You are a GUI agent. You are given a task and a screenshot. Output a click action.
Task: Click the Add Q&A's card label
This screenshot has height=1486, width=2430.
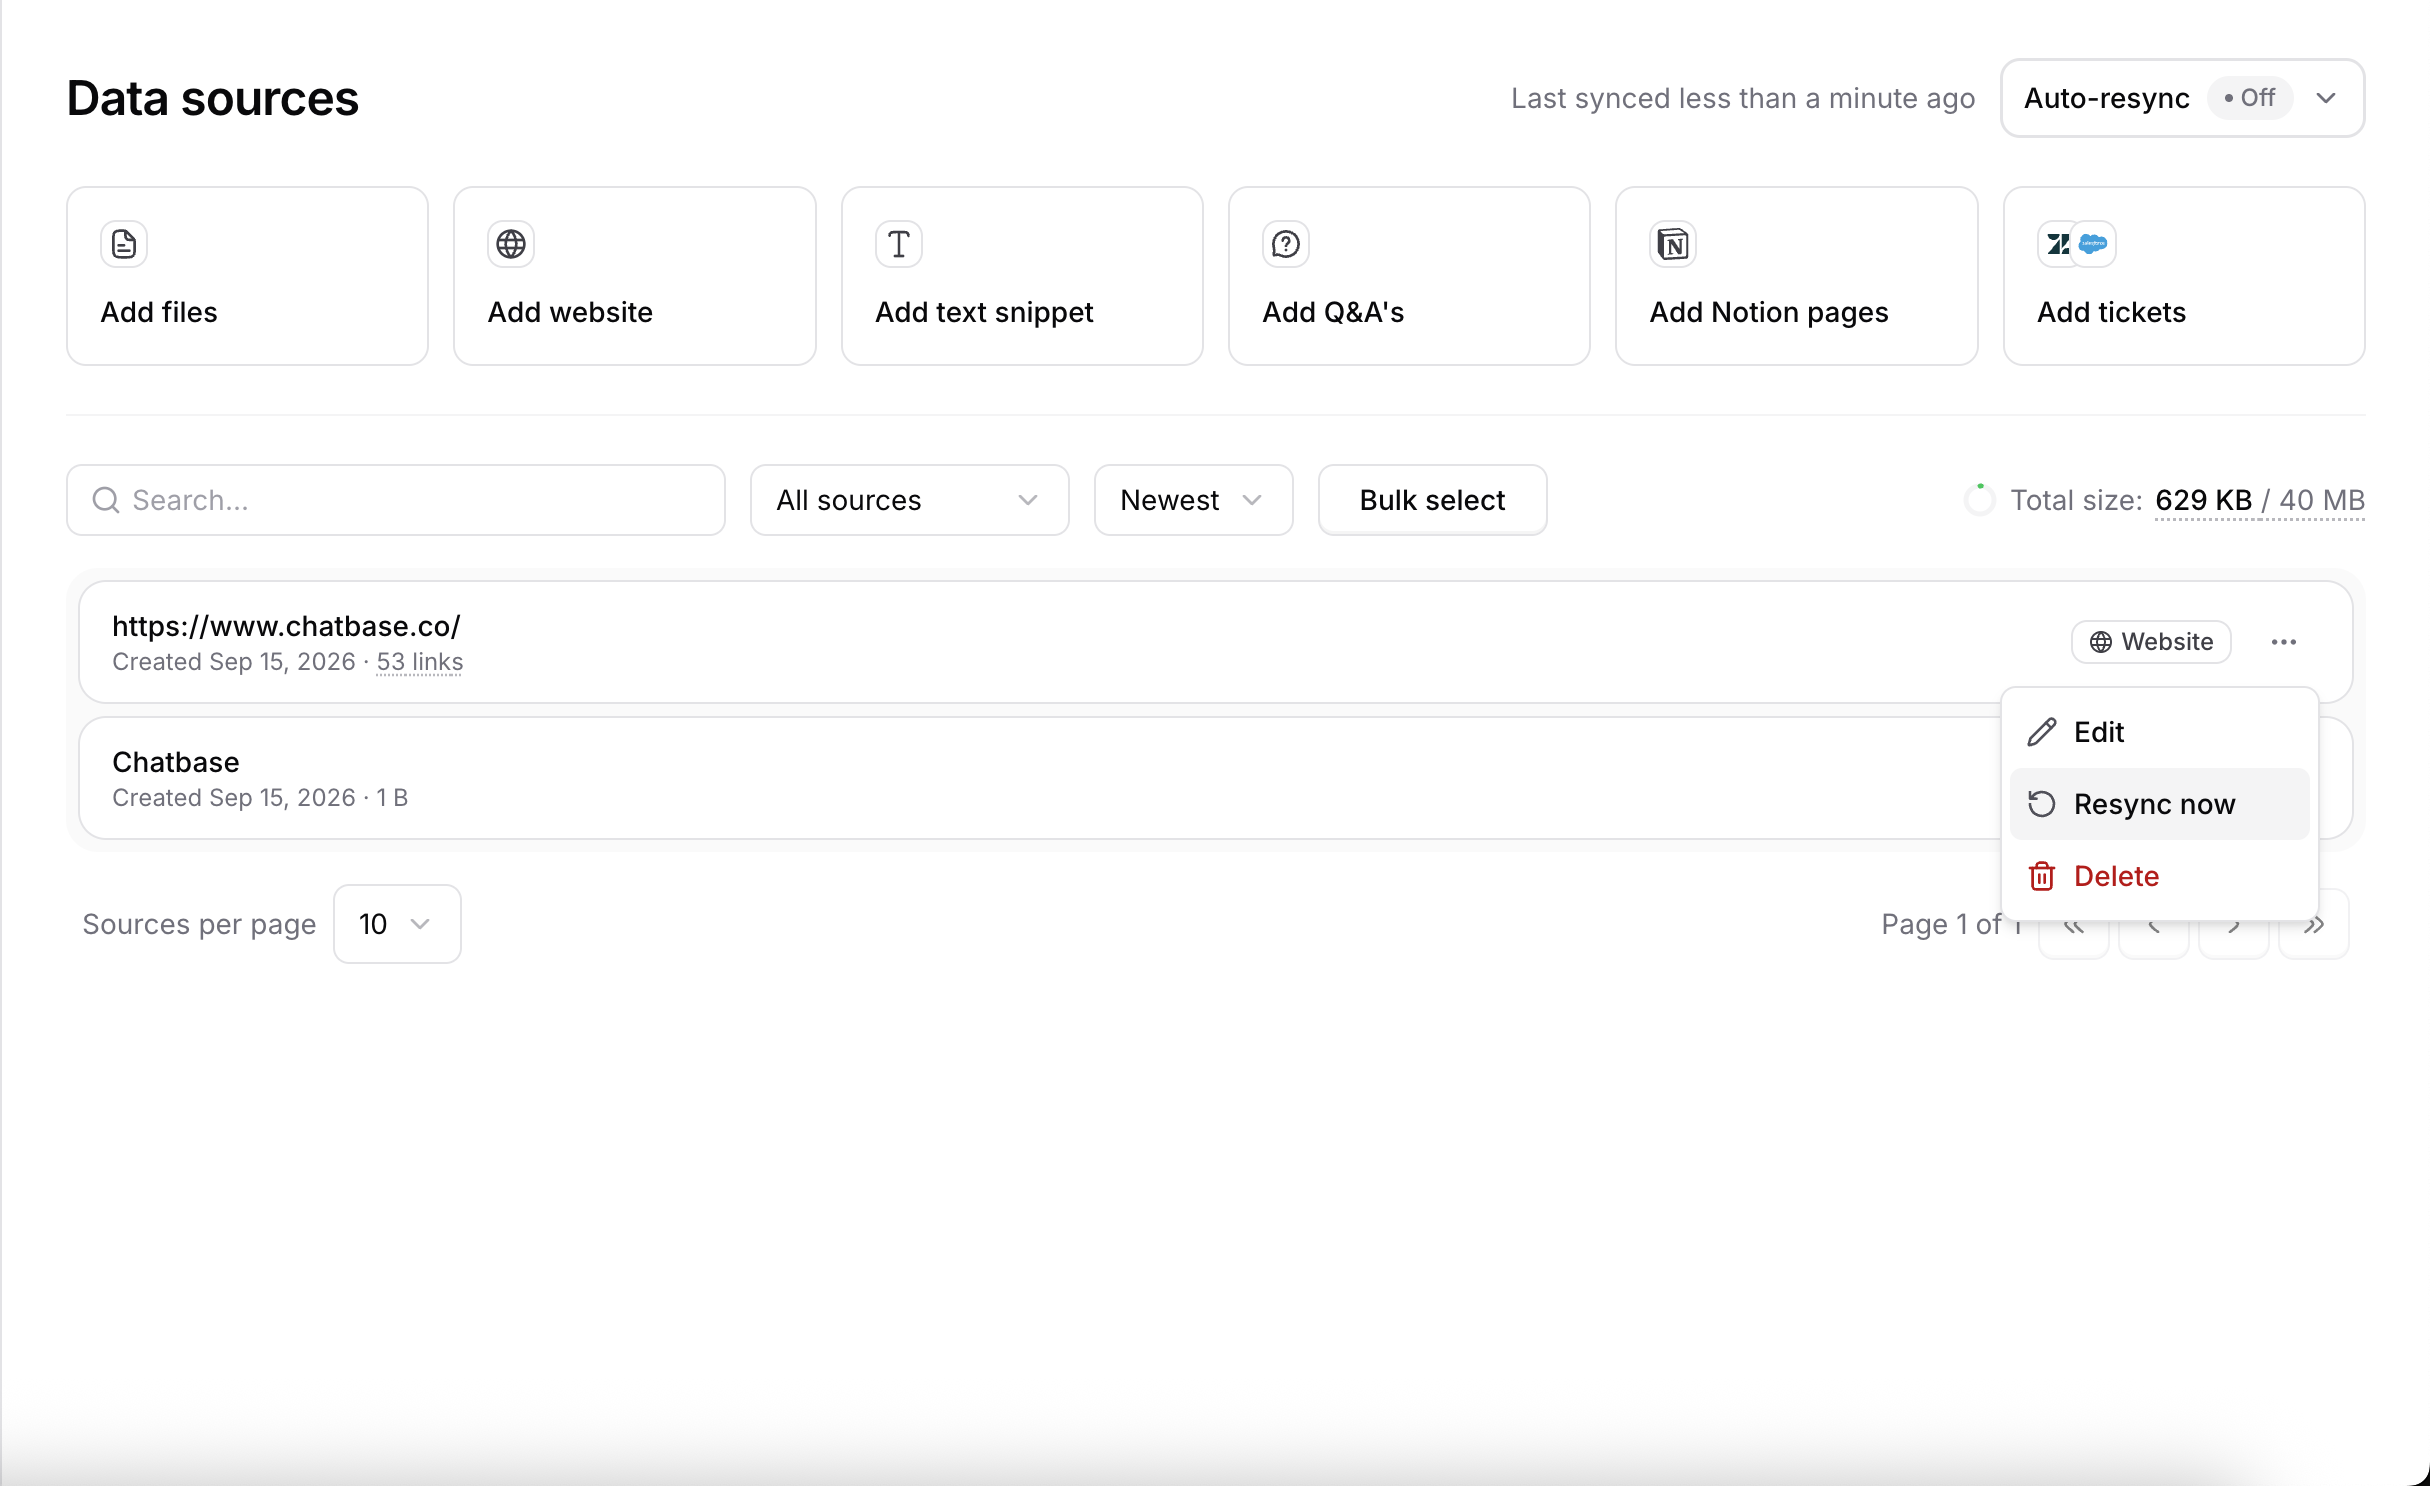point(1333,312)
